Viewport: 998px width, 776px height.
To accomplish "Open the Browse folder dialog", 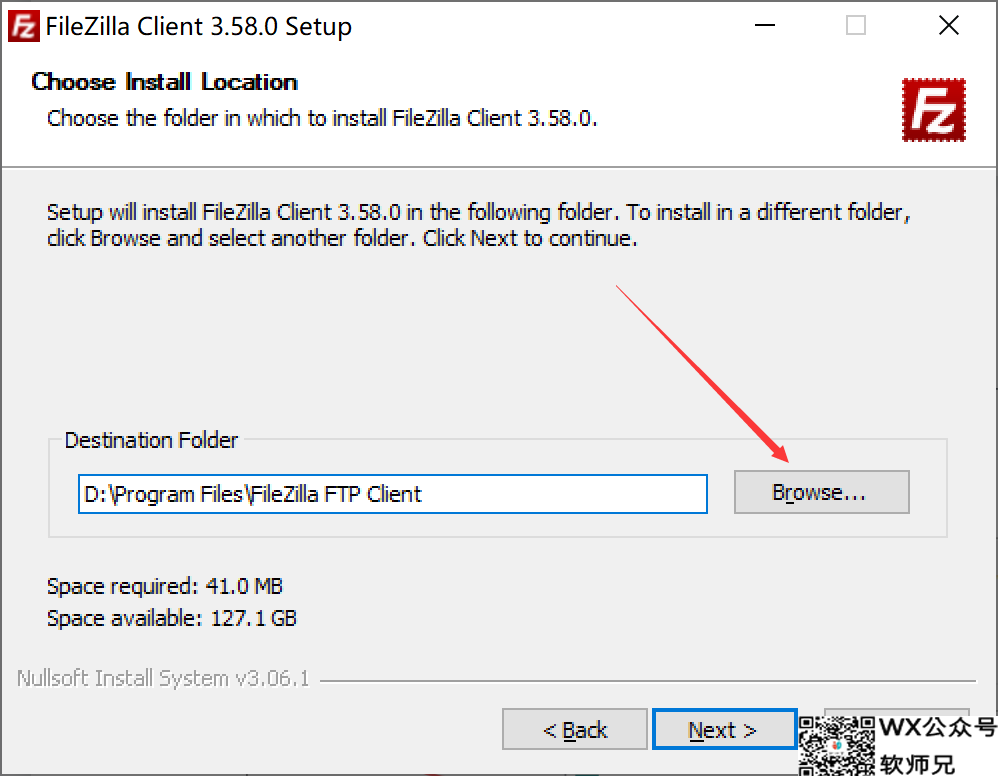I will [x=821, y=493].
